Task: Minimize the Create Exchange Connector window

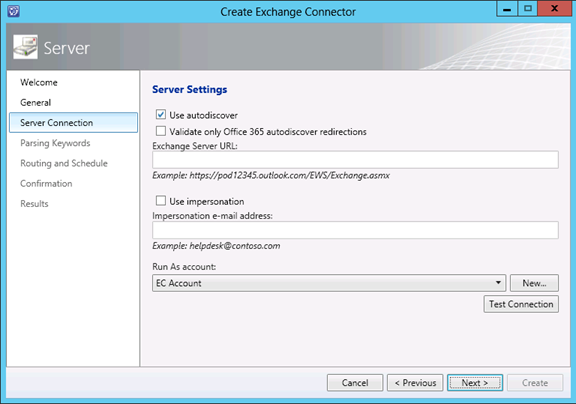Action: tap(507, 9)
